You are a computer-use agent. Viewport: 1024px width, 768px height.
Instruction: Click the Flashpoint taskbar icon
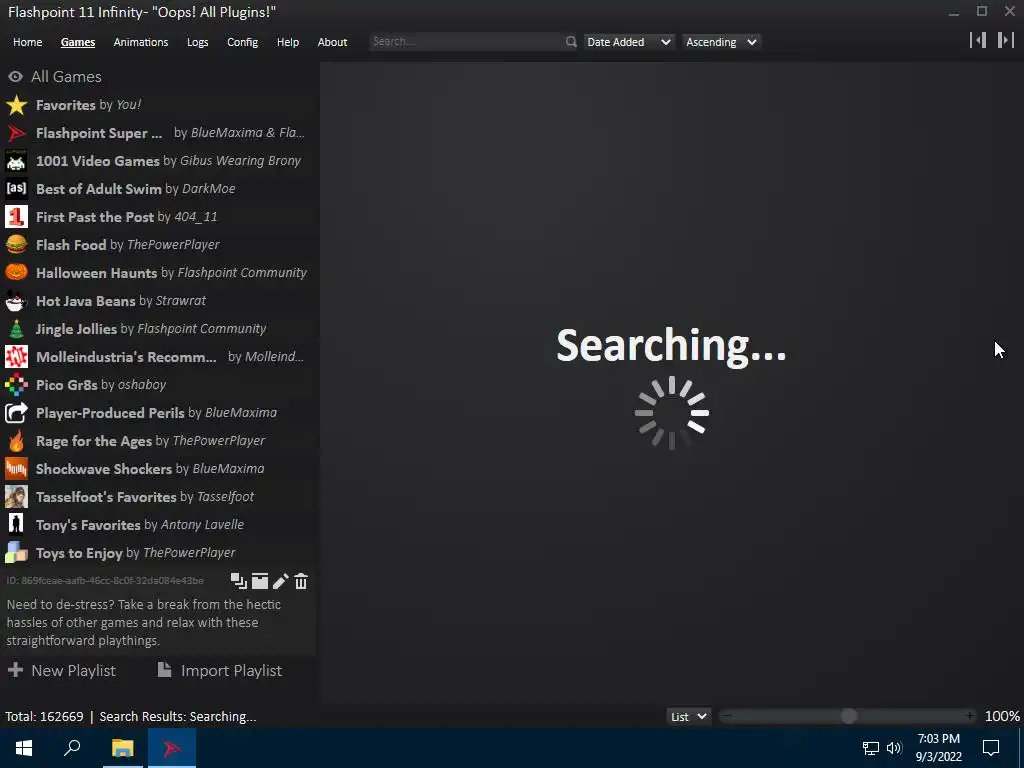coord(172,748)
